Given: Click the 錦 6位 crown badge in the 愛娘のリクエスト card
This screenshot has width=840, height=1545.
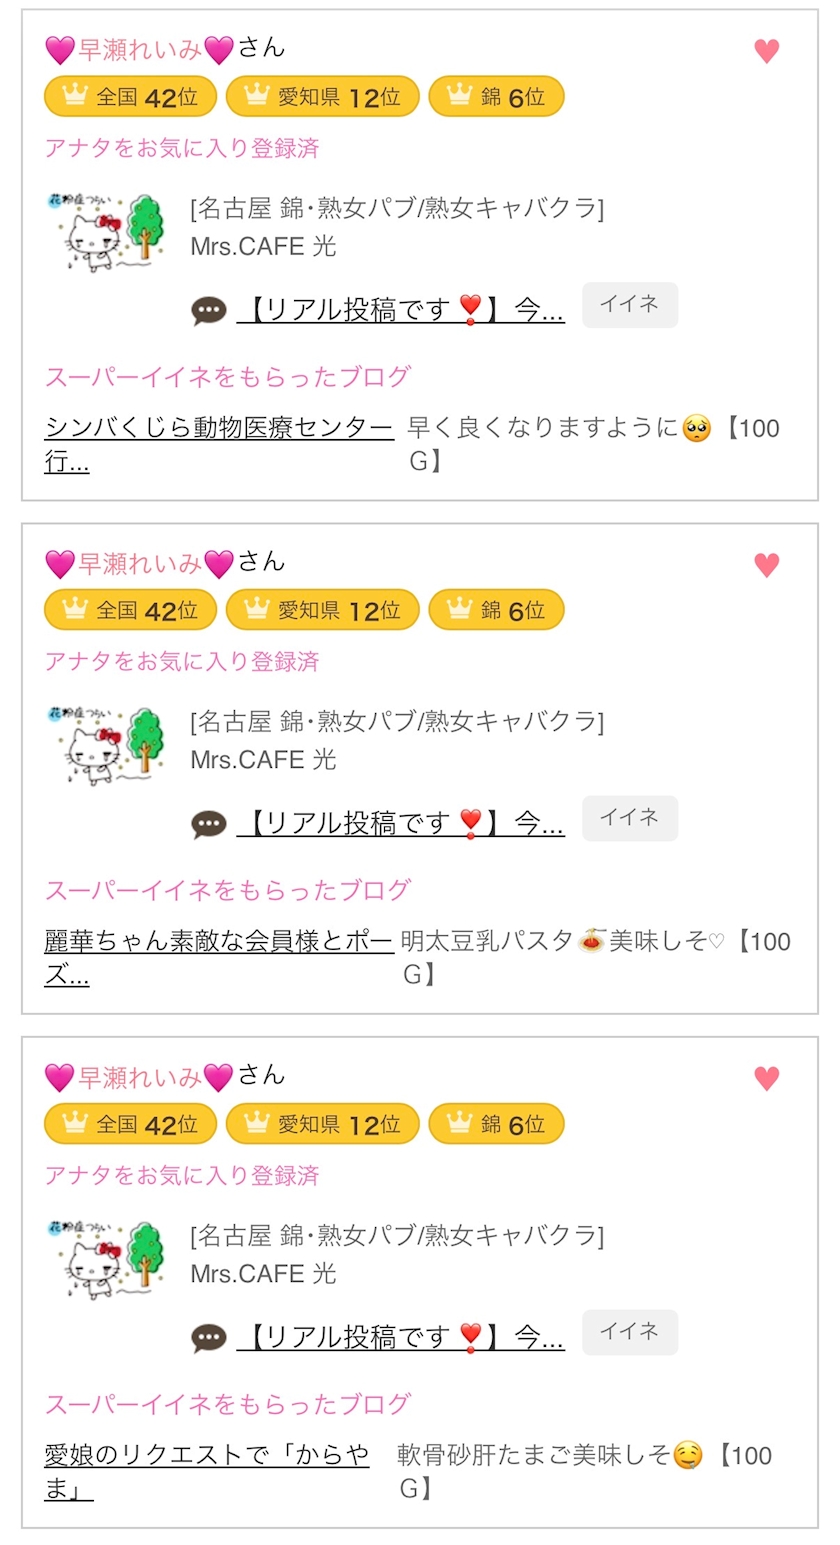Looking at the screenshot, I should 496,1123.
